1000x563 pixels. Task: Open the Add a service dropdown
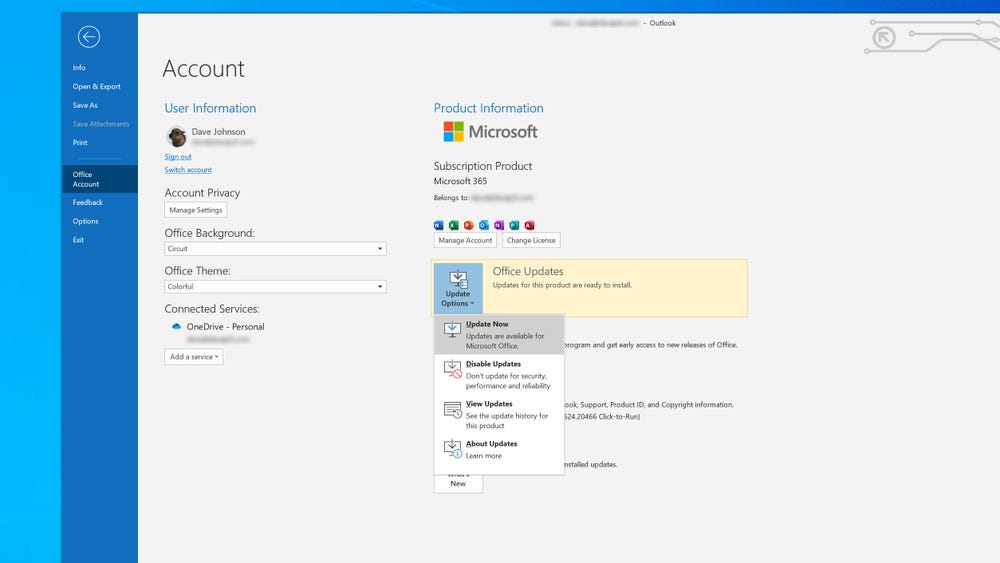tap(194, 357)
